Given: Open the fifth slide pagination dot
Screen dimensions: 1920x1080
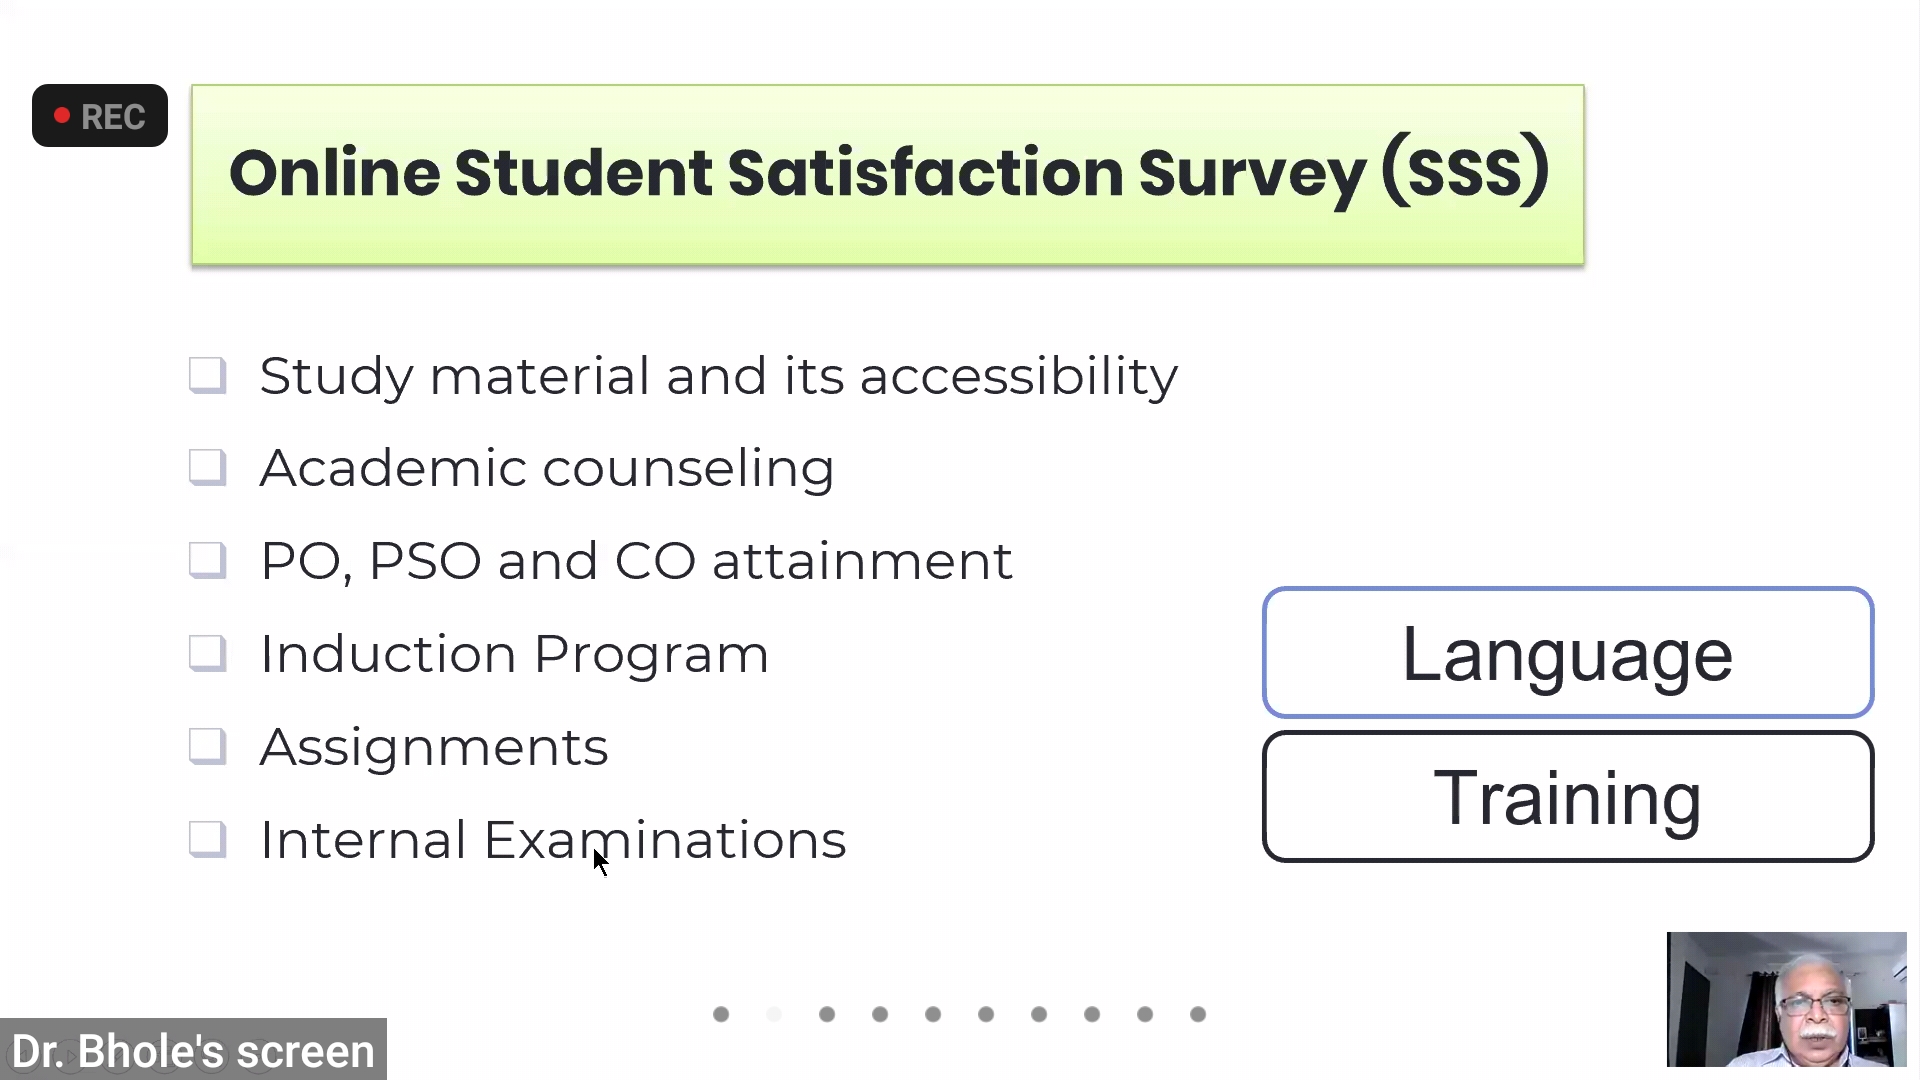Looking at the screenshot, I should [933, 1015].
